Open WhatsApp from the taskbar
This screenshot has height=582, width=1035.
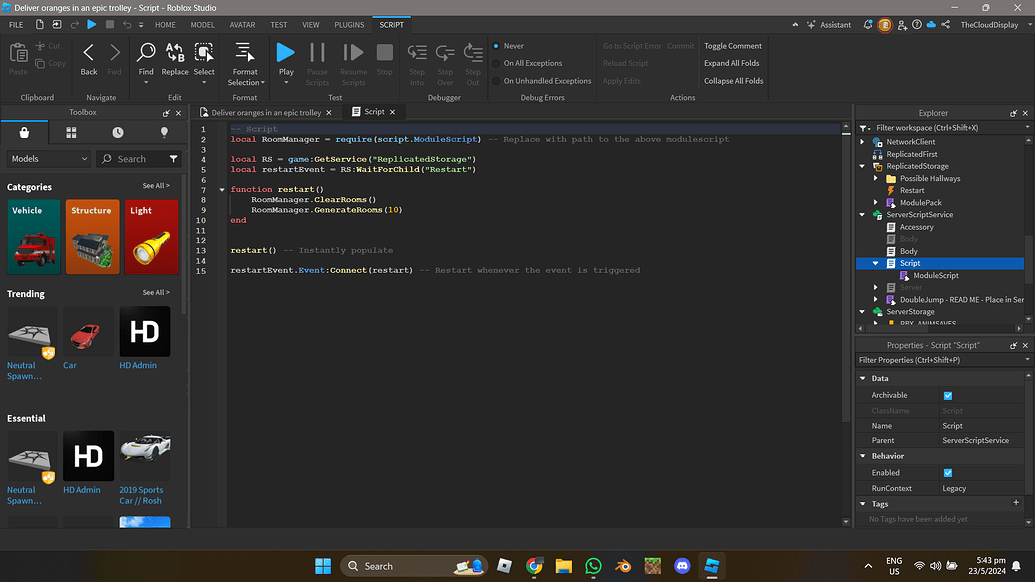(593, 566)
